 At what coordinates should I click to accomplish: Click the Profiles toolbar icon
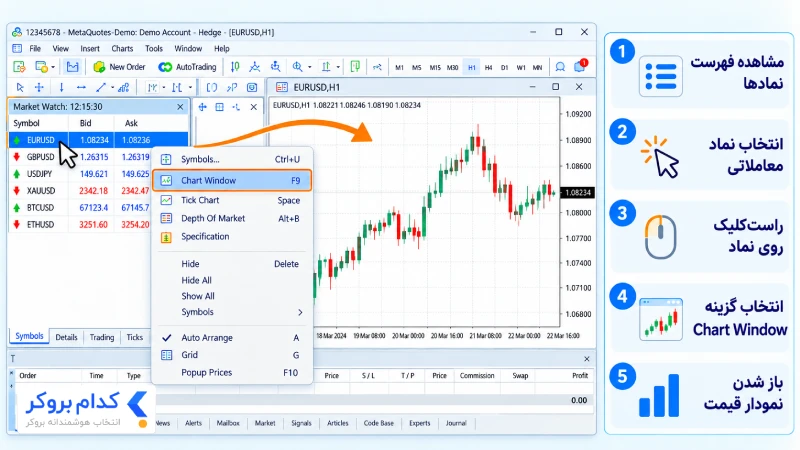pyautogui.click(x=41, y=67)
